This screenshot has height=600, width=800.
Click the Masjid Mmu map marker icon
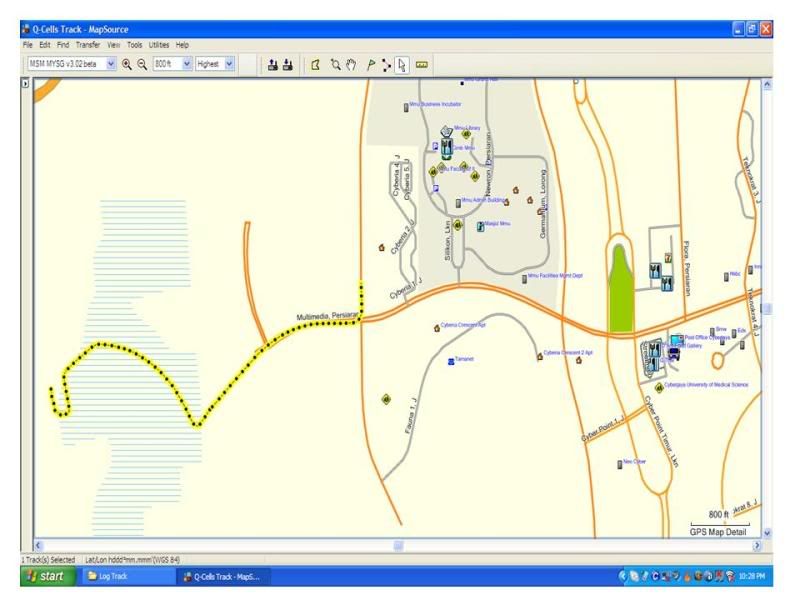click(480, 226)
